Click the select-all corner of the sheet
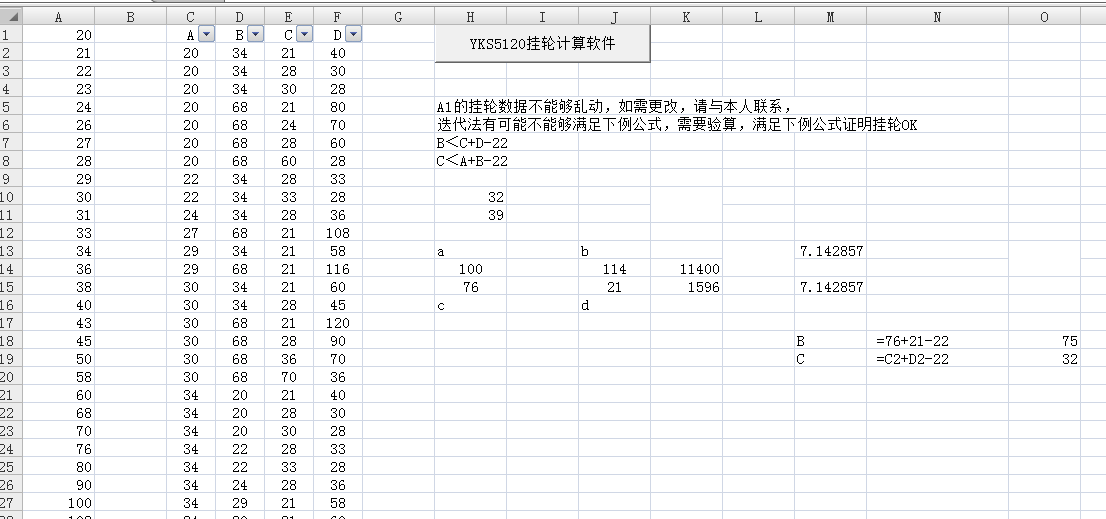The image size is (1106, 519). tap(11, 17)
